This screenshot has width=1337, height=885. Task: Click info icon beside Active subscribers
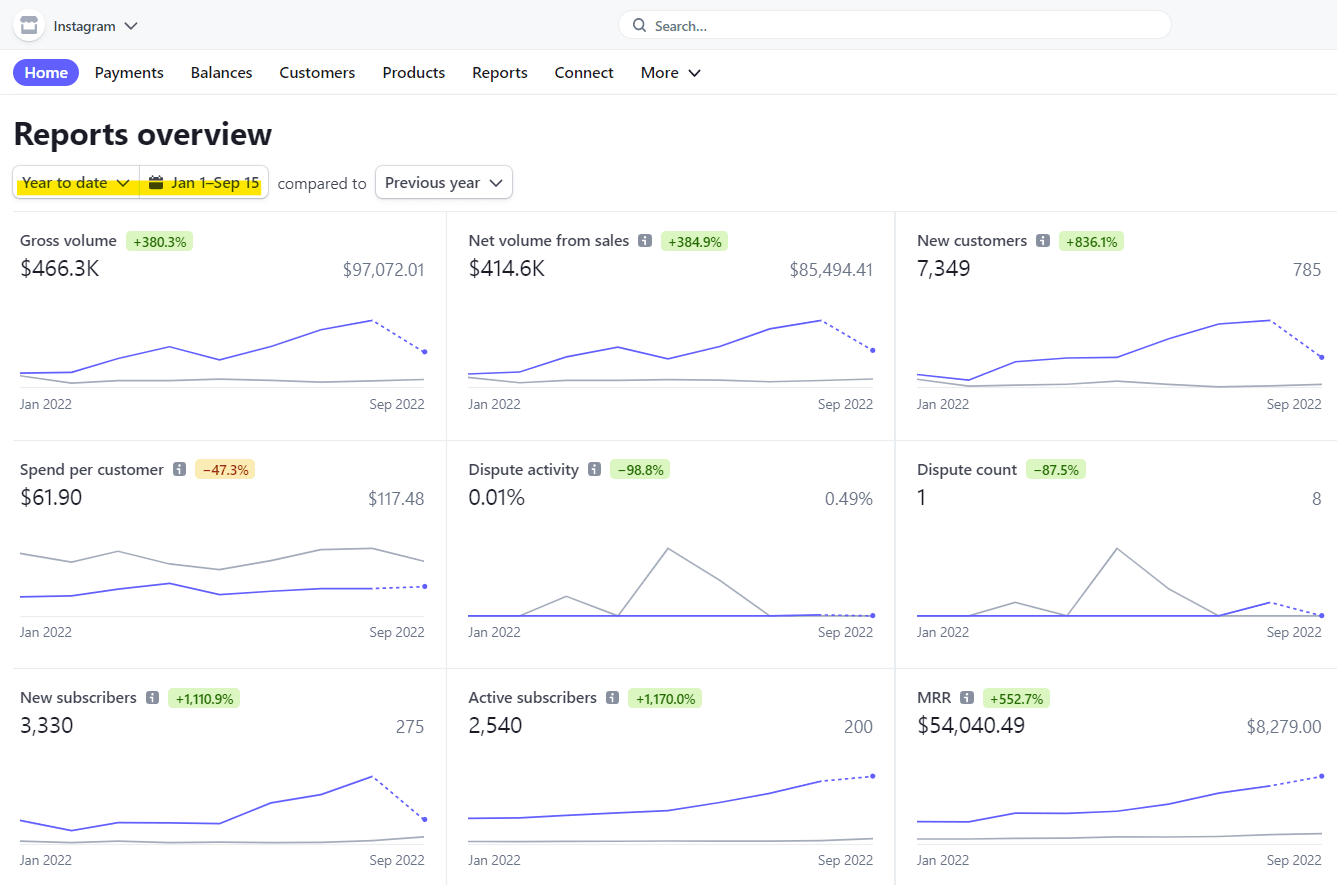click(x=613, y=698)
